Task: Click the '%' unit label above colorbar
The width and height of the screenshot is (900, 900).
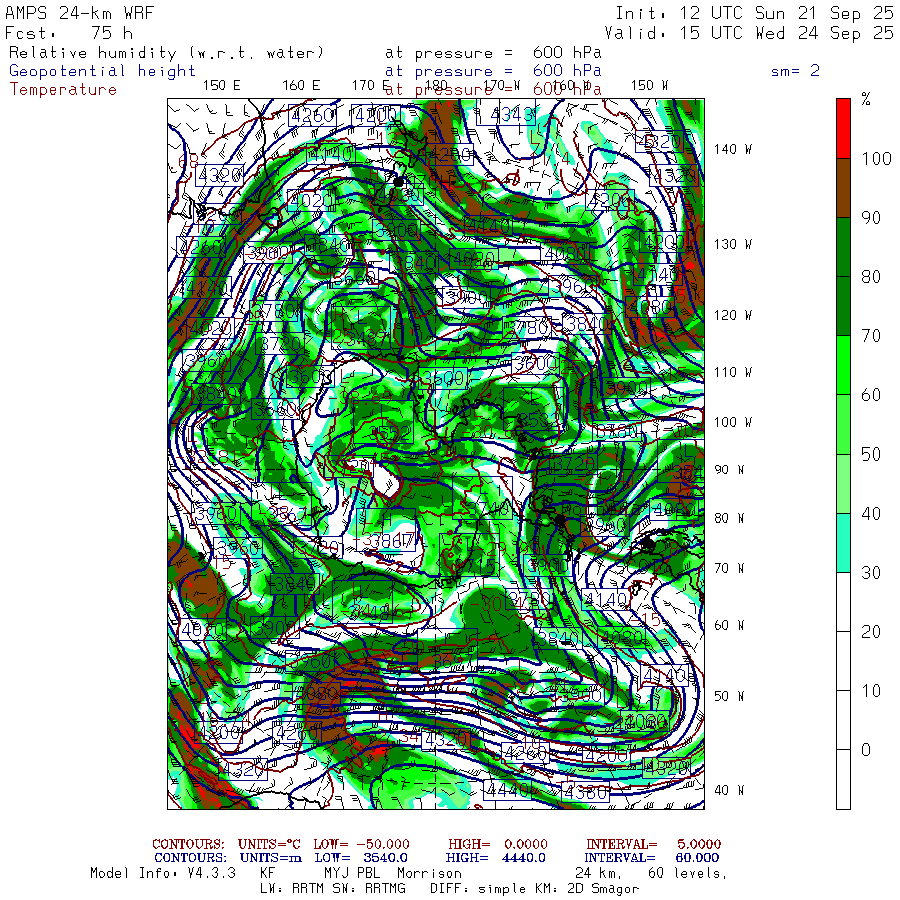Action: [x=866, y=100]
